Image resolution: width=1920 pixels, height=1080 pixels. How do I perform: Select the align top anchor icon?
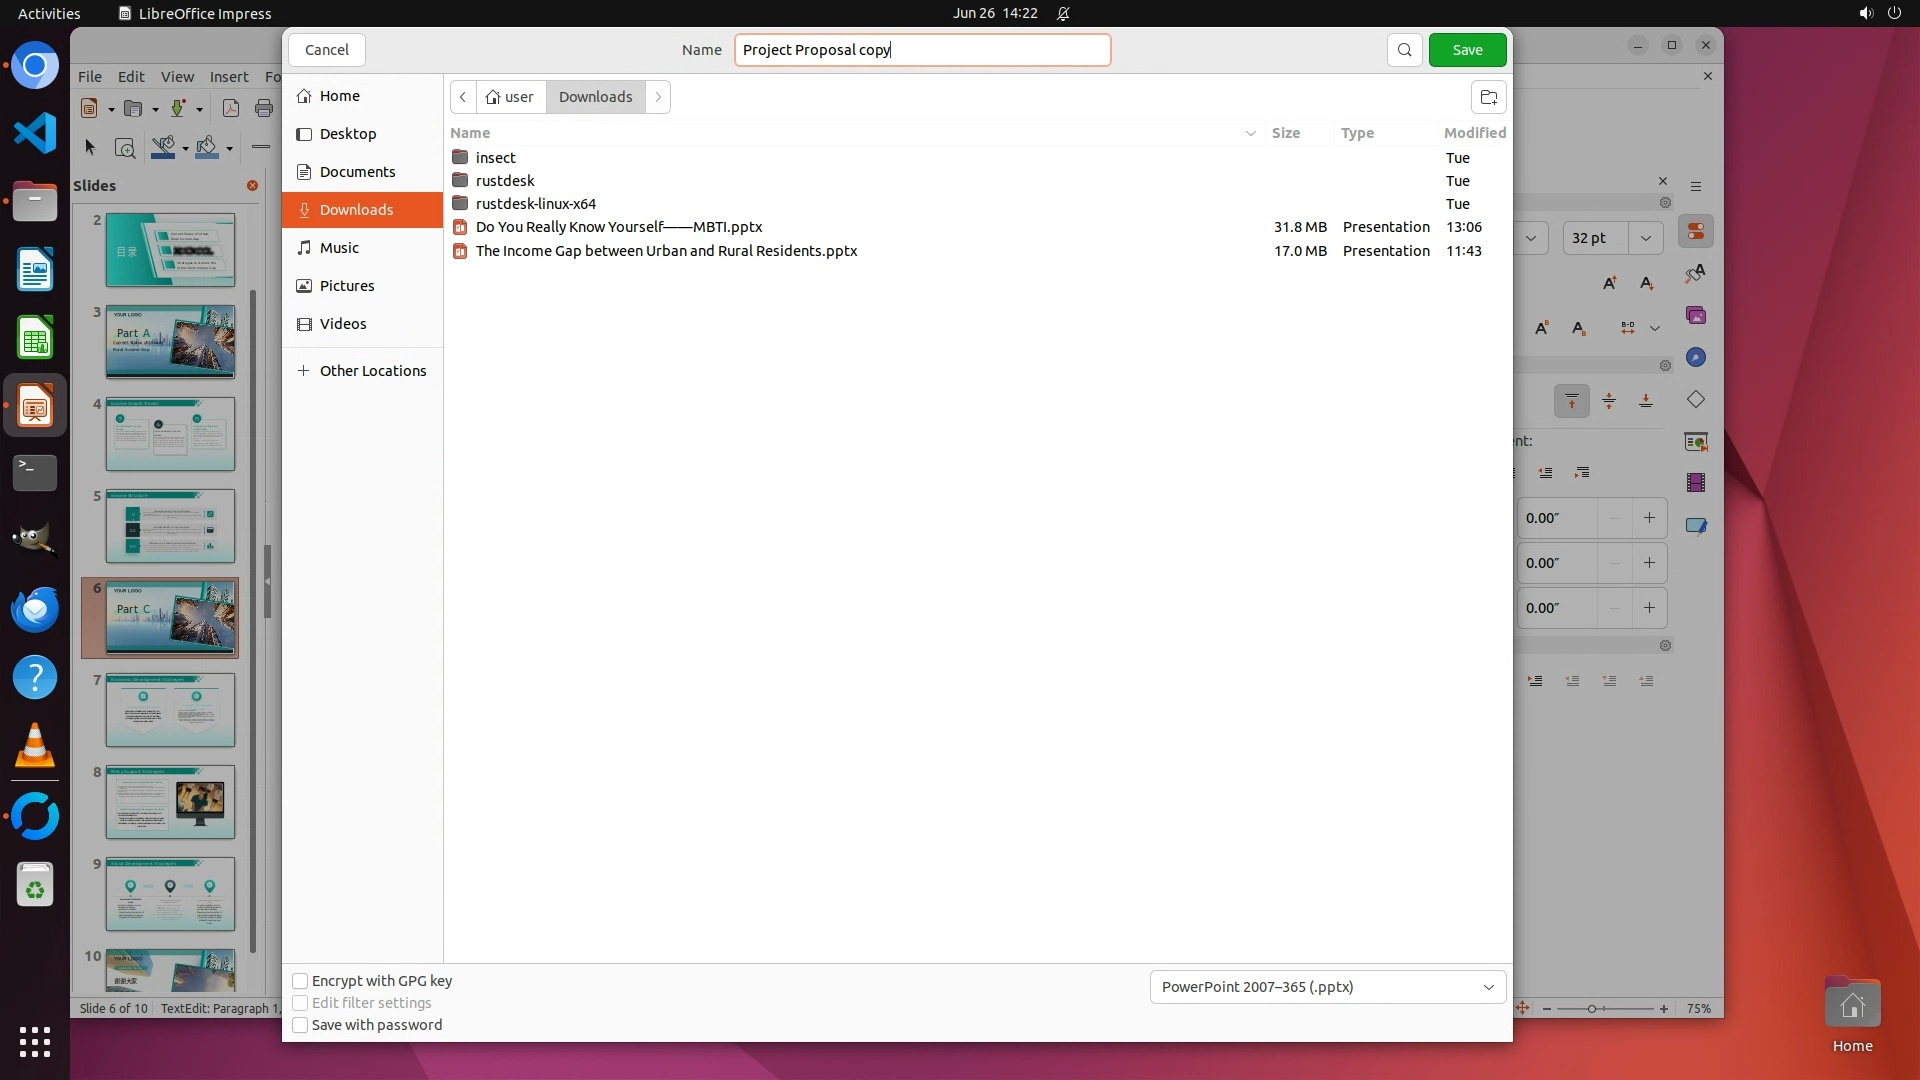[1572, 401]
